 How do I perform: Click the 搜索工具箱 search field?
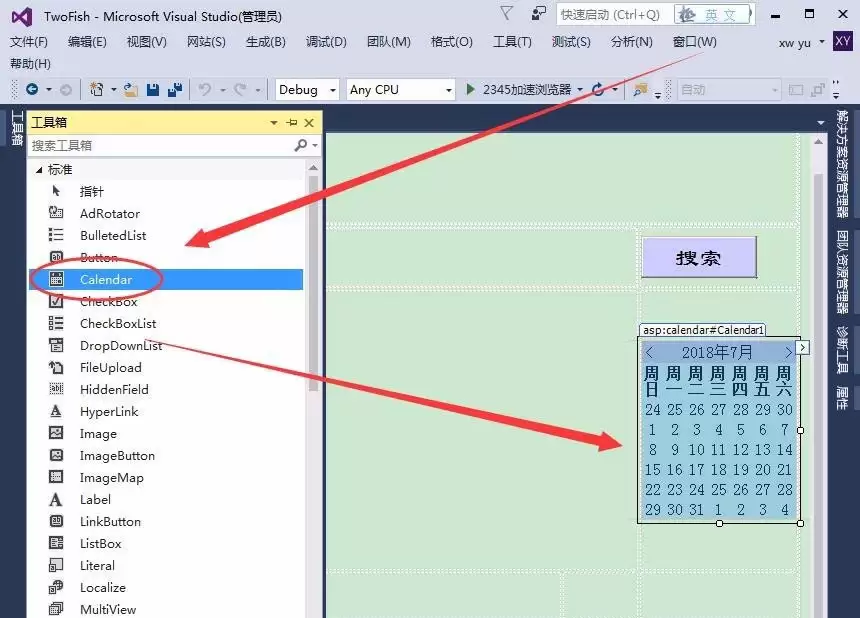pyautogui.click(x=150, y=145)
